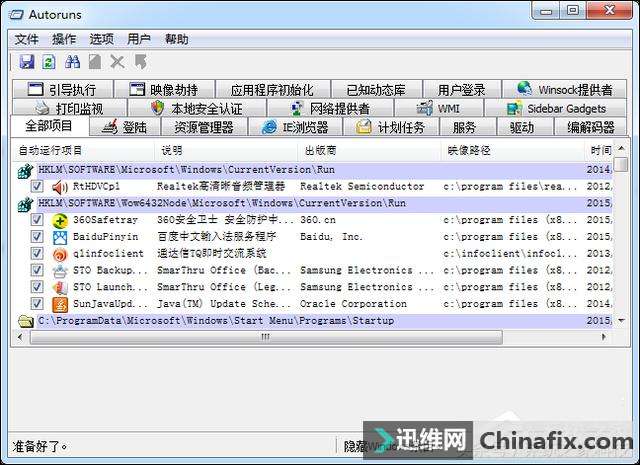Switch to the 已知动态库 tab
Screen dimensions: 640x465
pos(376,89)
